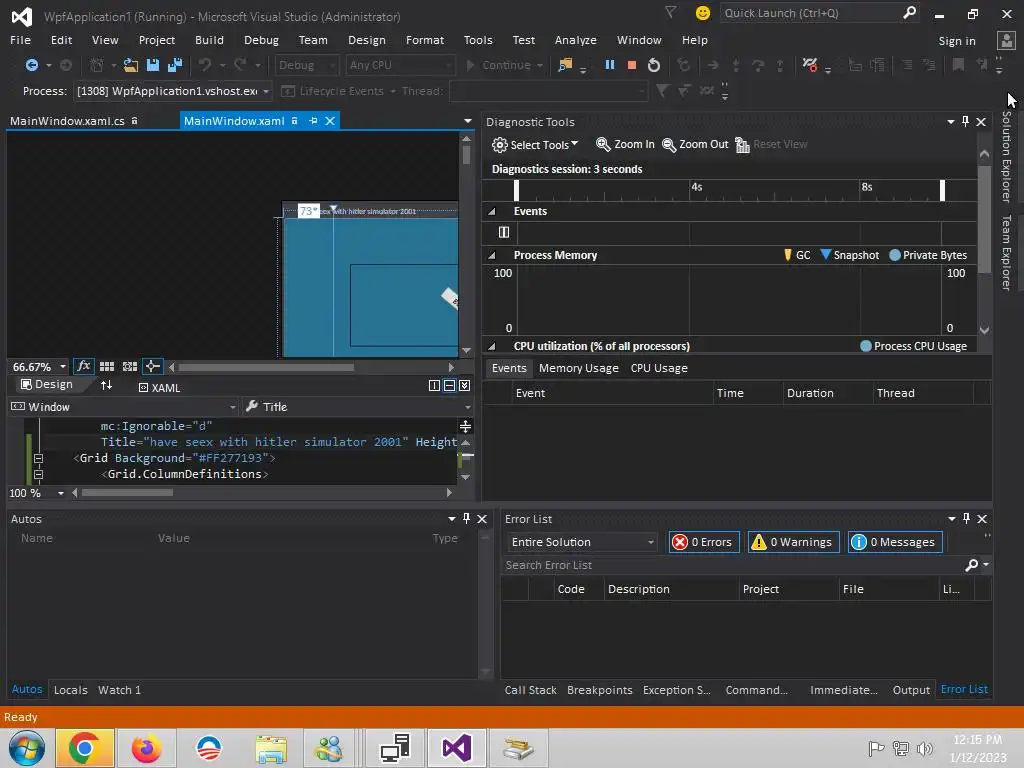Click the Save file toolbar icon

pos(153,65)
